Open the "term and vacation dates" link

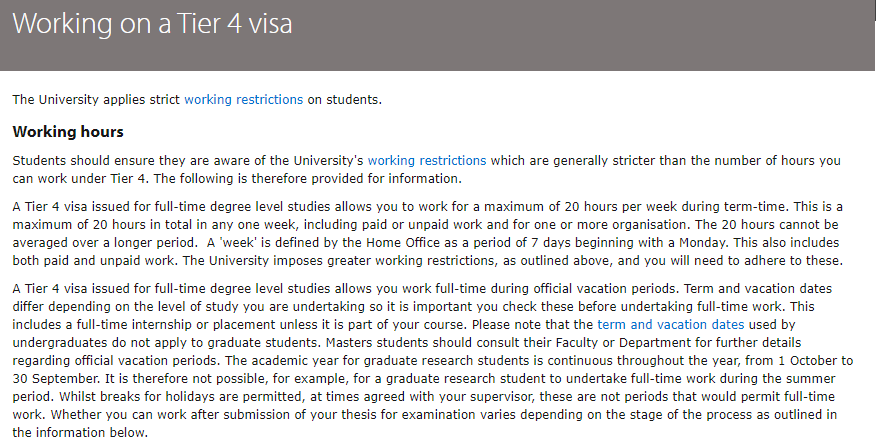click(x=670, y=325)
